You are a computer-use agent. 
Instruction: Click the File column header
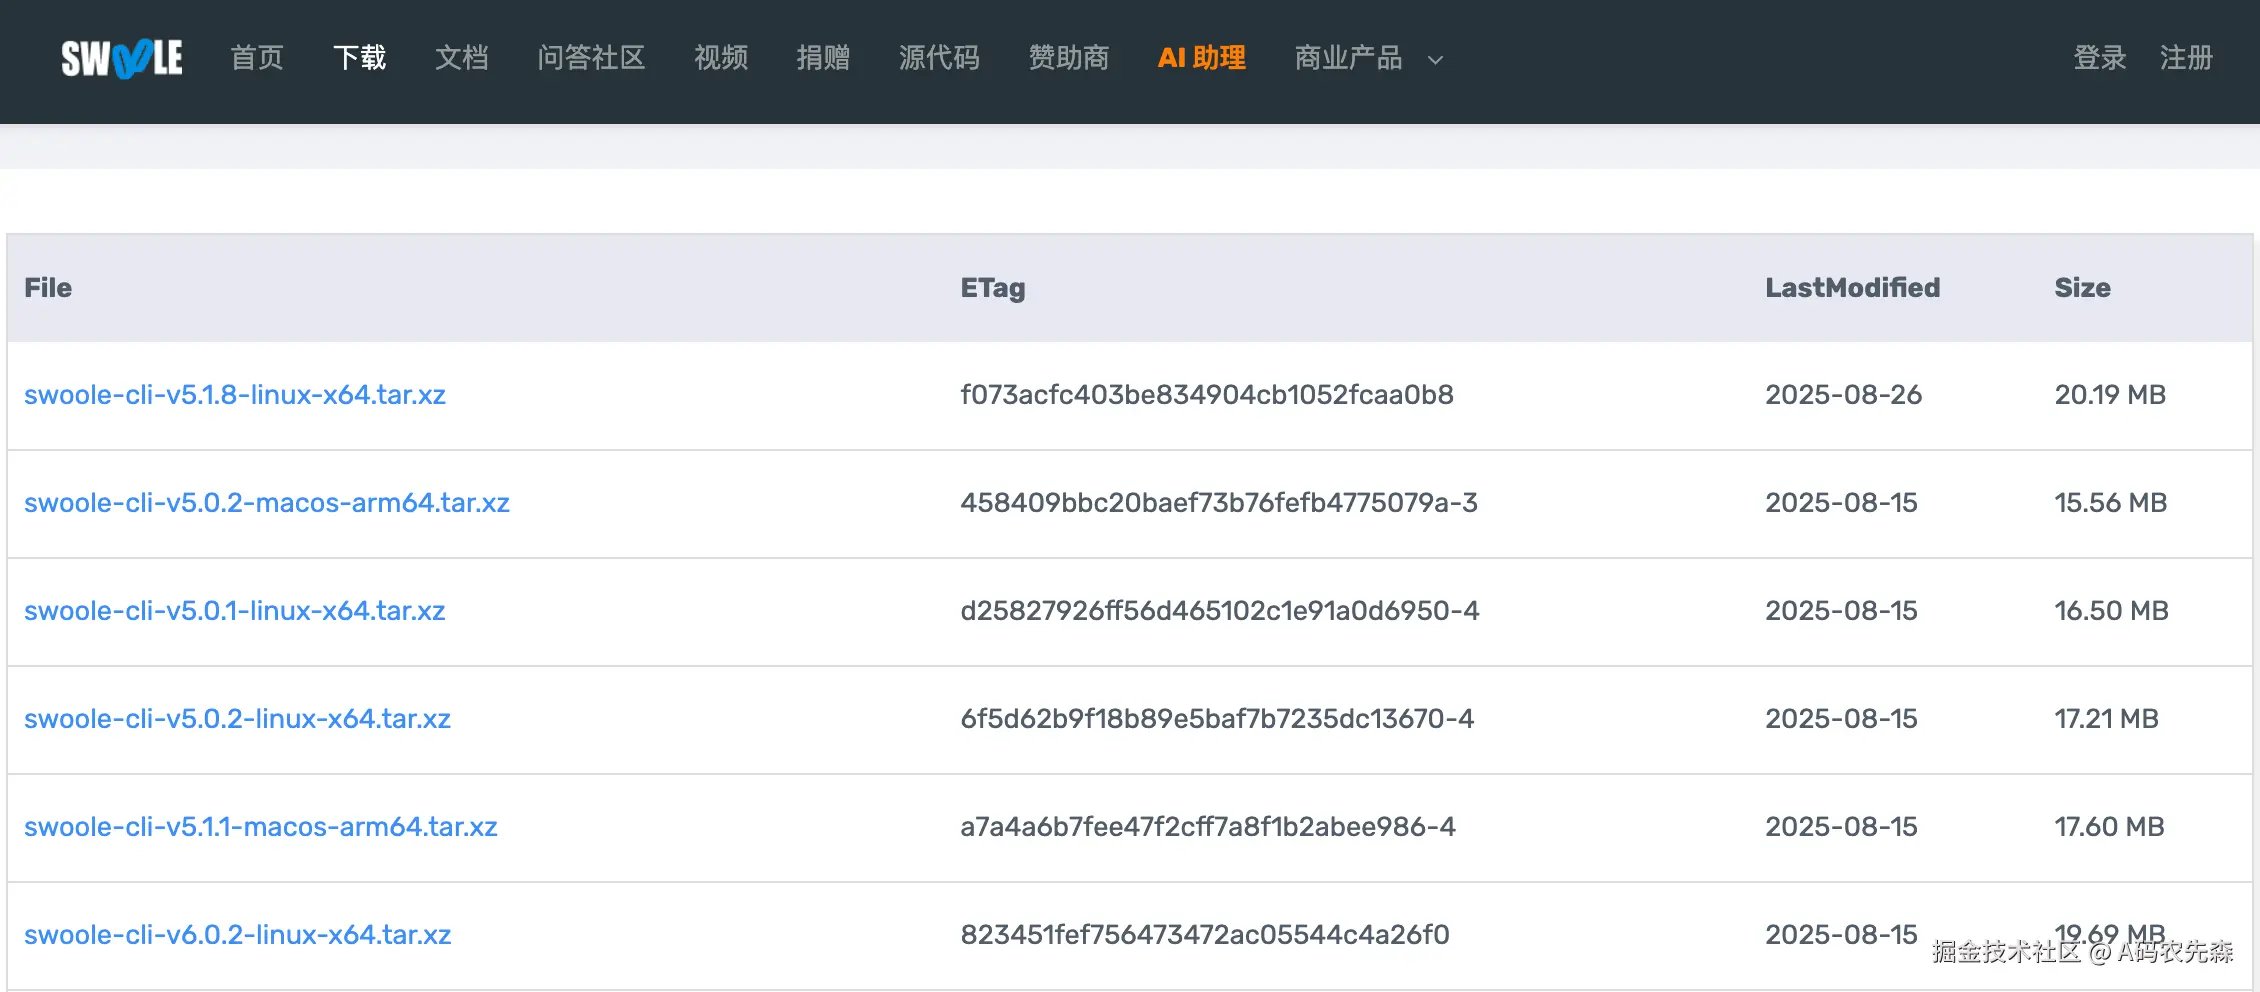coord(48,288)
